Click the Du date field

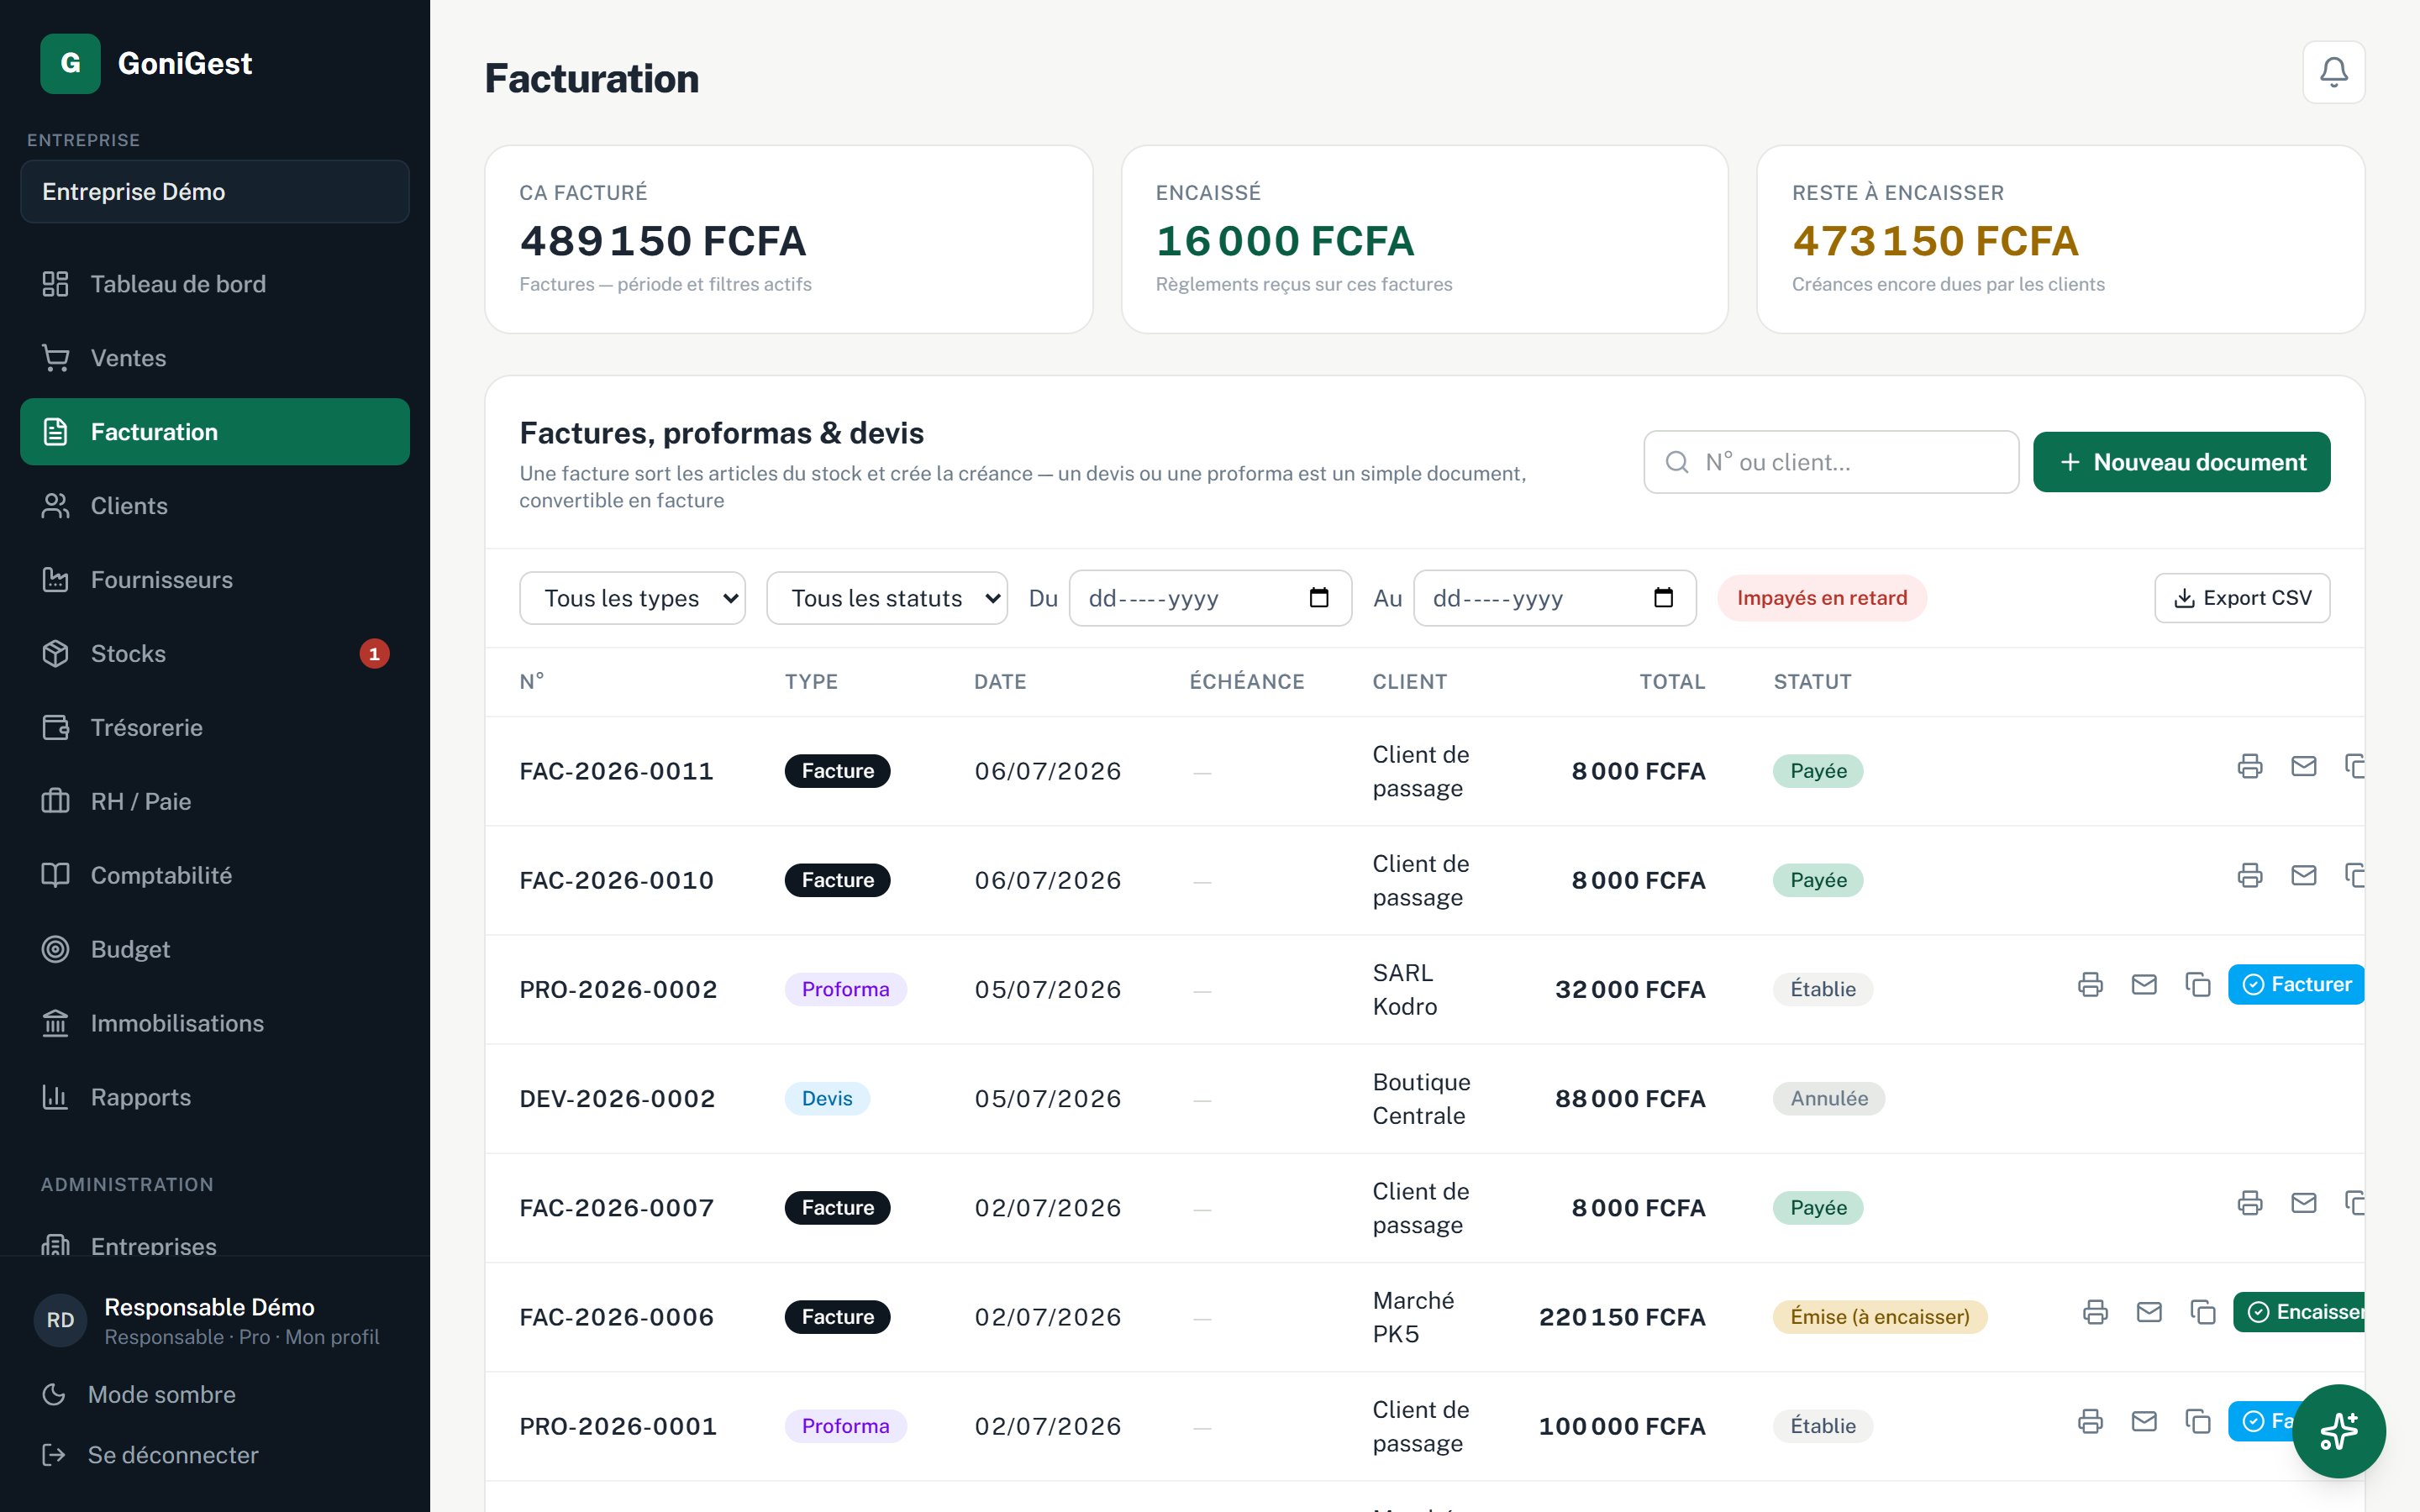point(1210,598)
